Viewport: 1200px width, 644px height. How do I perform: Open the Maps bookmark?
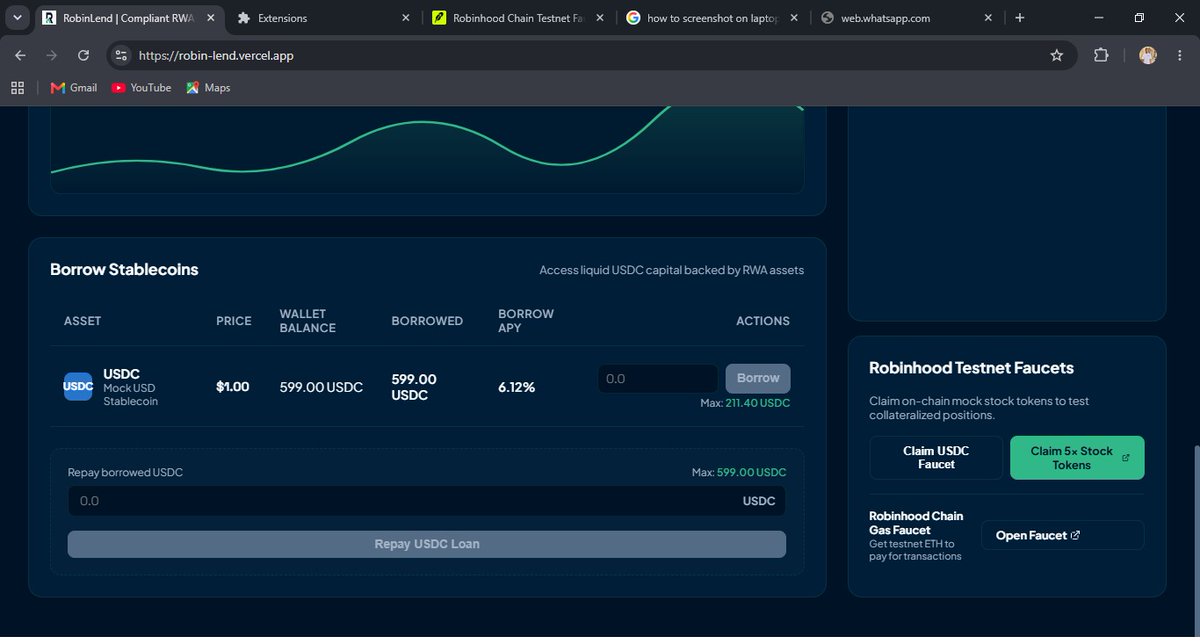tap(208, 88)
